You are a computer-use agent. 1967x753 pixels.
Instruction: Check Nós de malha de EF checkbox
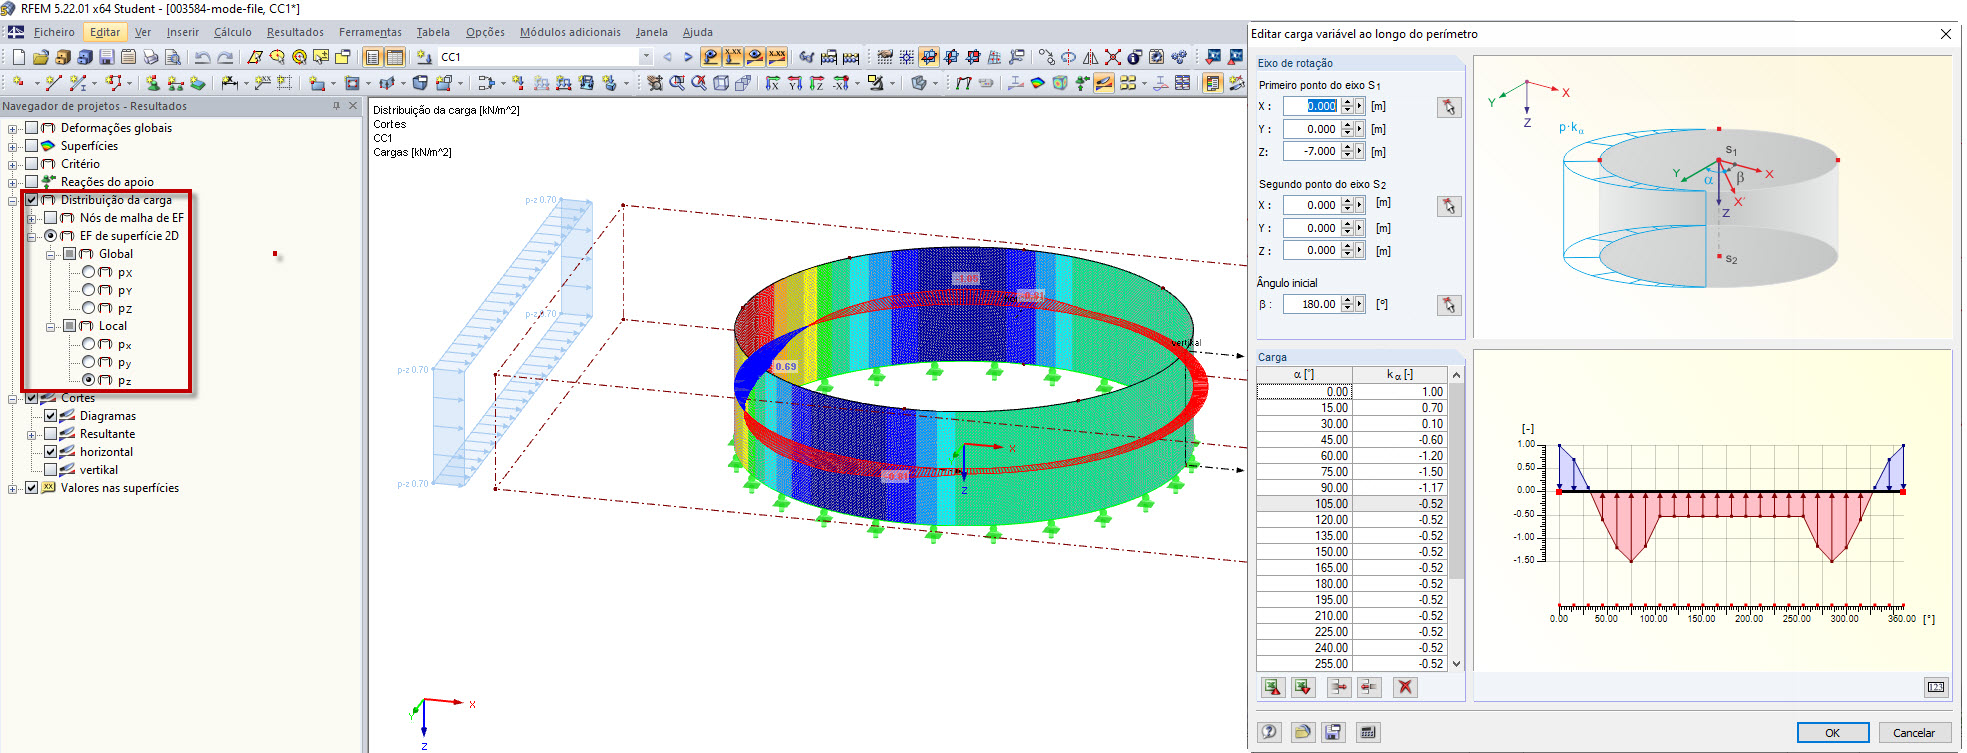pos(50,218)
